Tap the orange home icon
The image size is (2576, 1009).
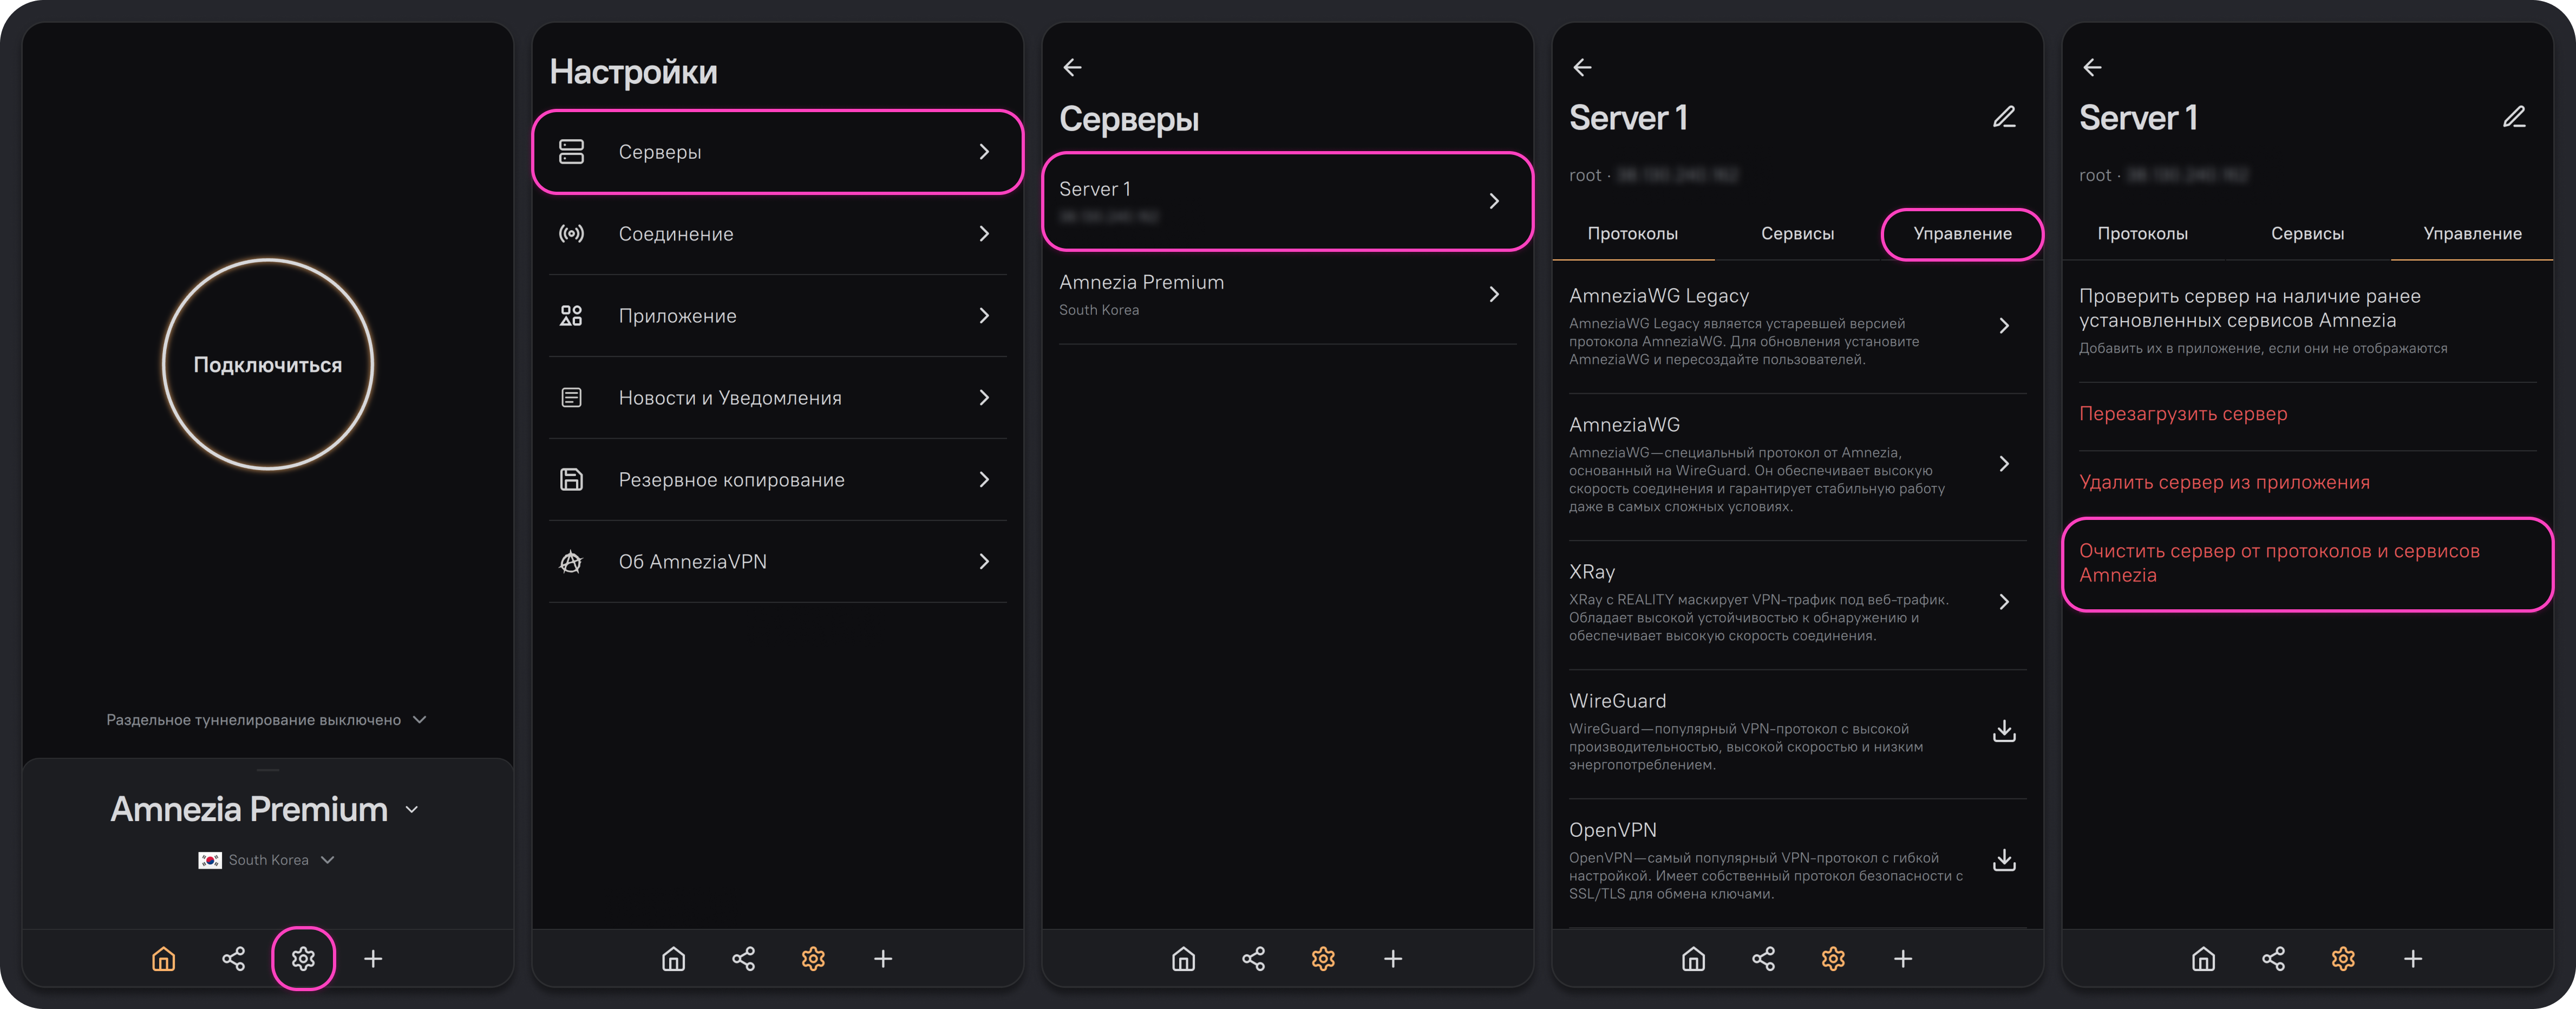pyautogui.click(x=163, y=959)
